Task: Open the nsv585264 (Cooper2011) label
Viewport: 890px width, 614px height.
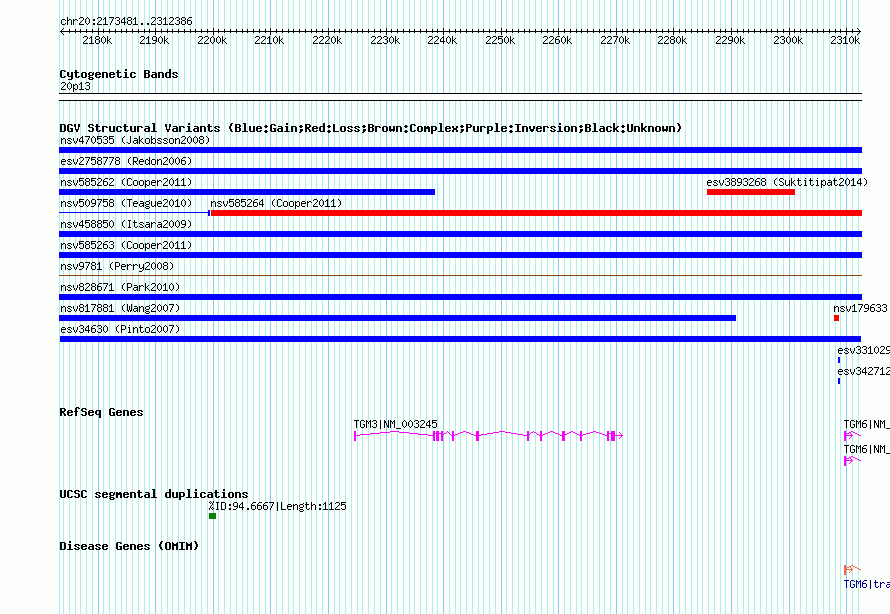Action: 276,203
